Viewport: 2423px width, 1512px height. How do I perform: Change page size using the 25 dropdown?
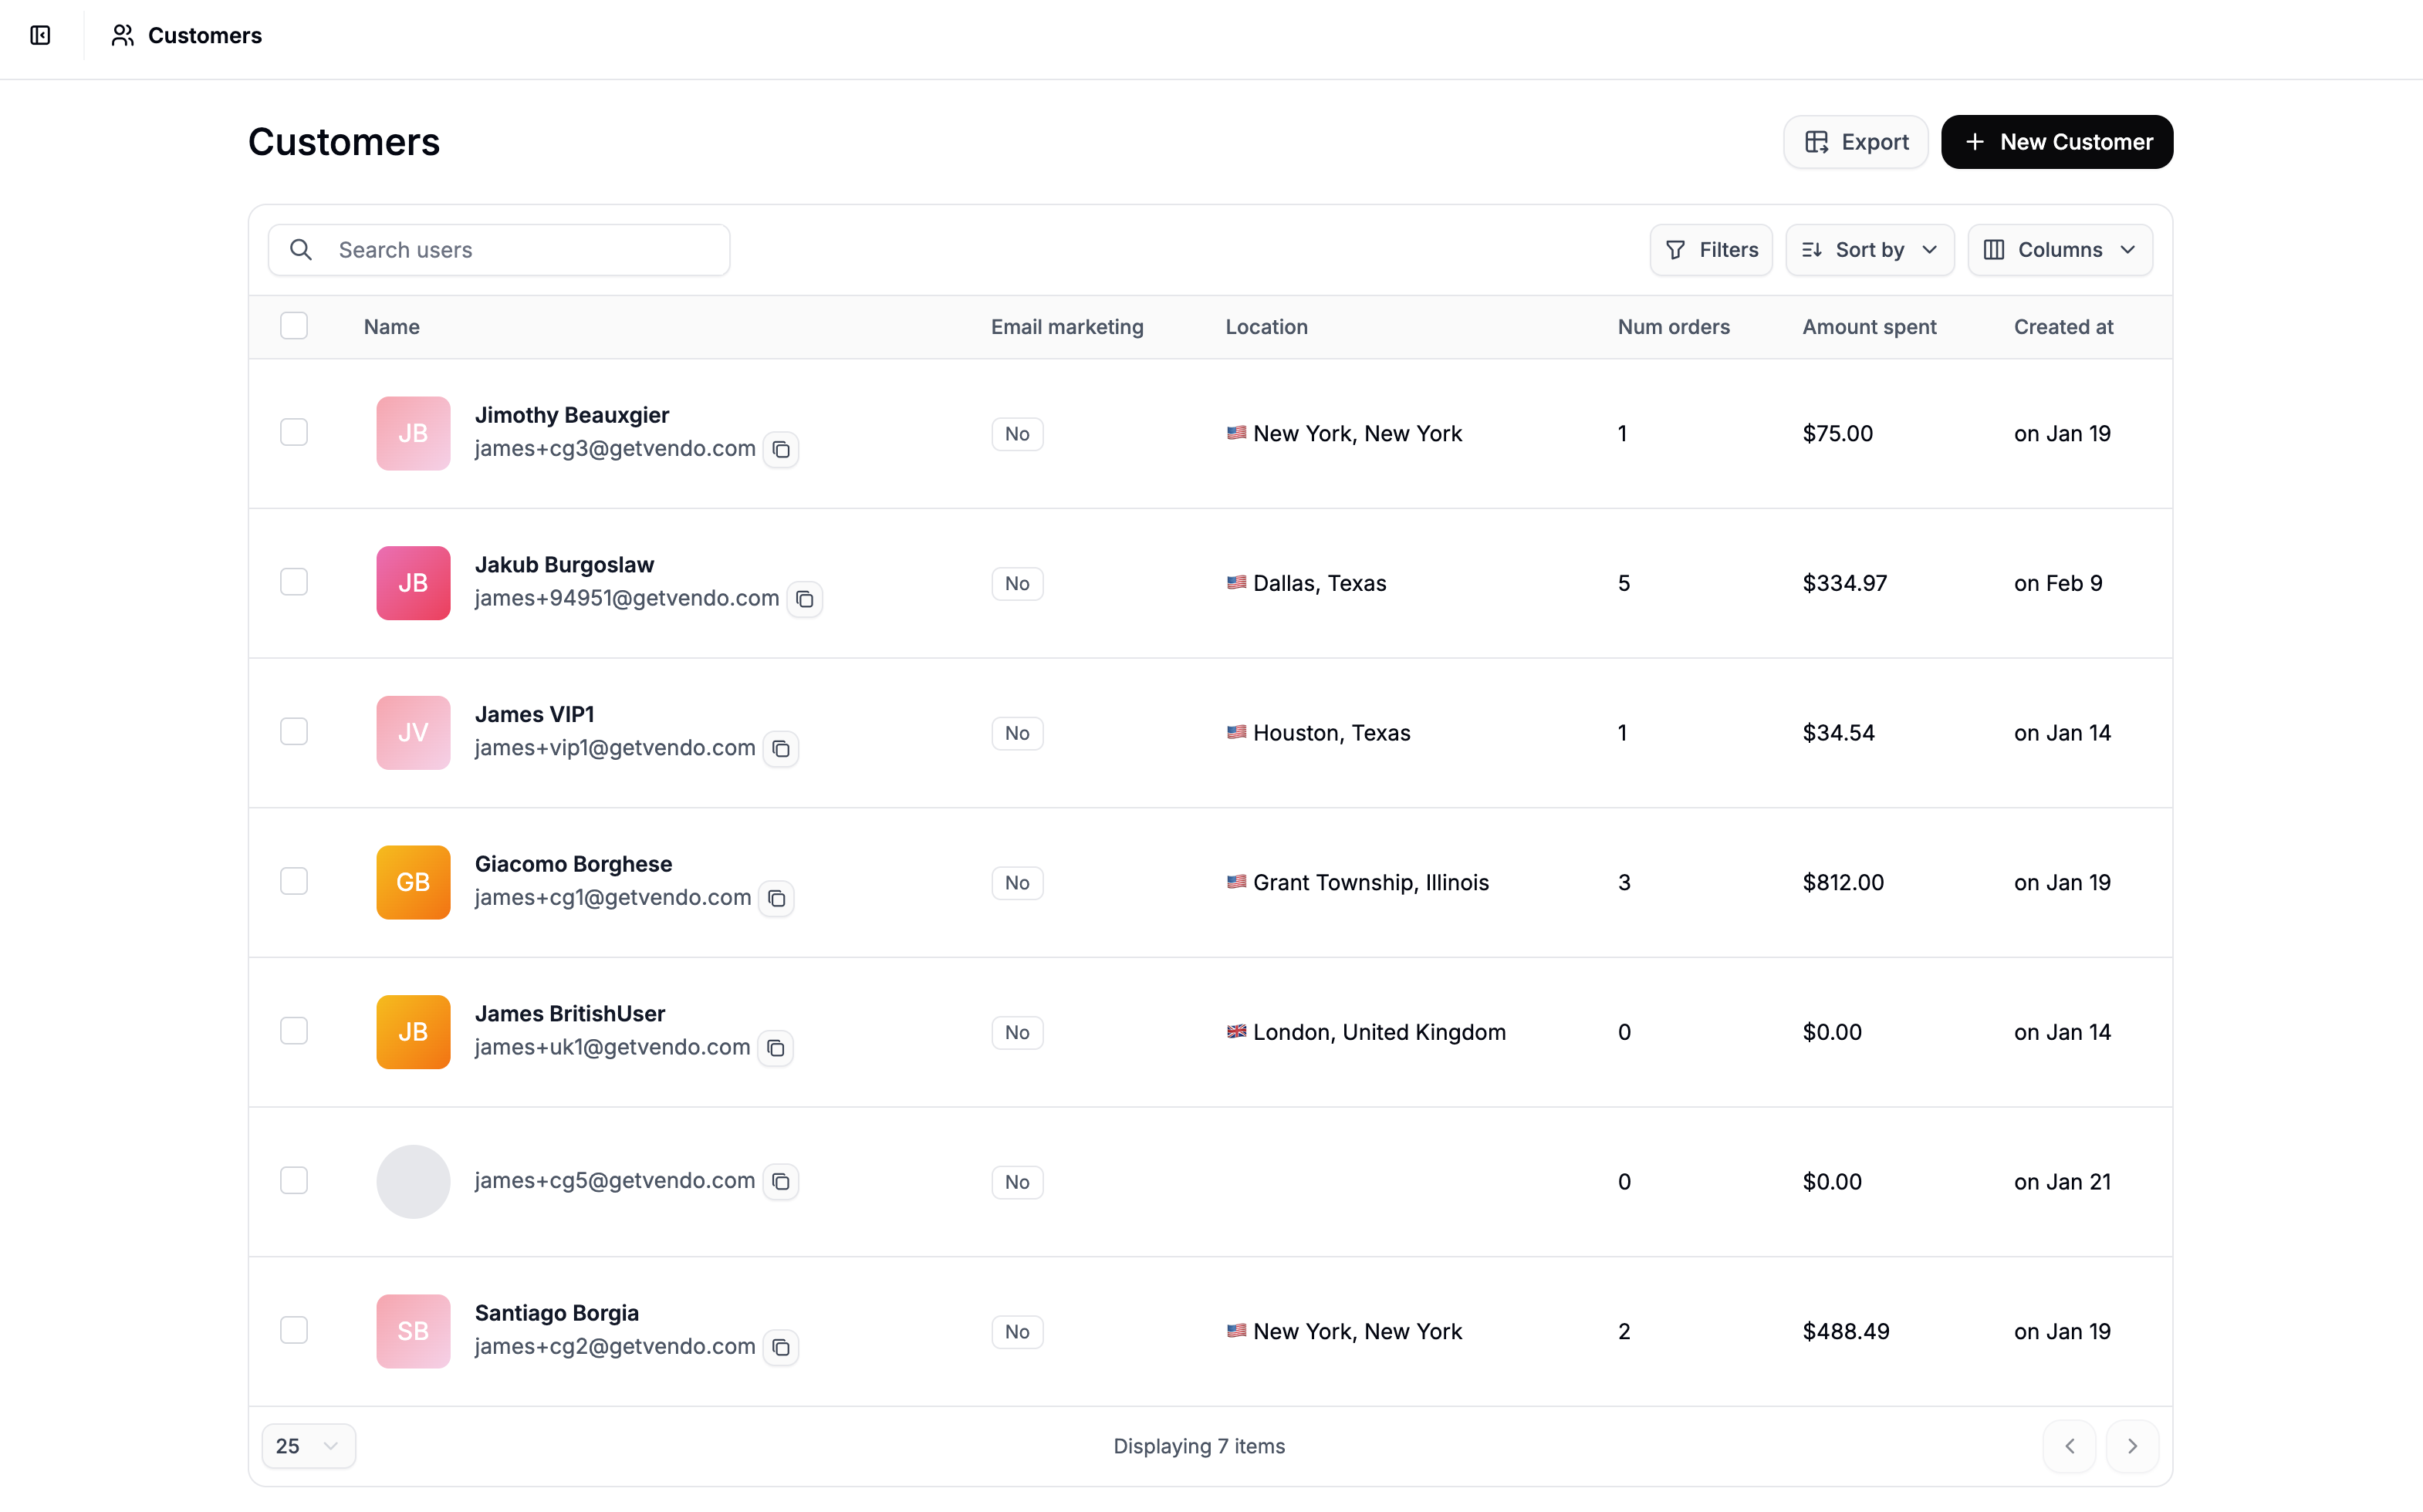[307, 1445]
